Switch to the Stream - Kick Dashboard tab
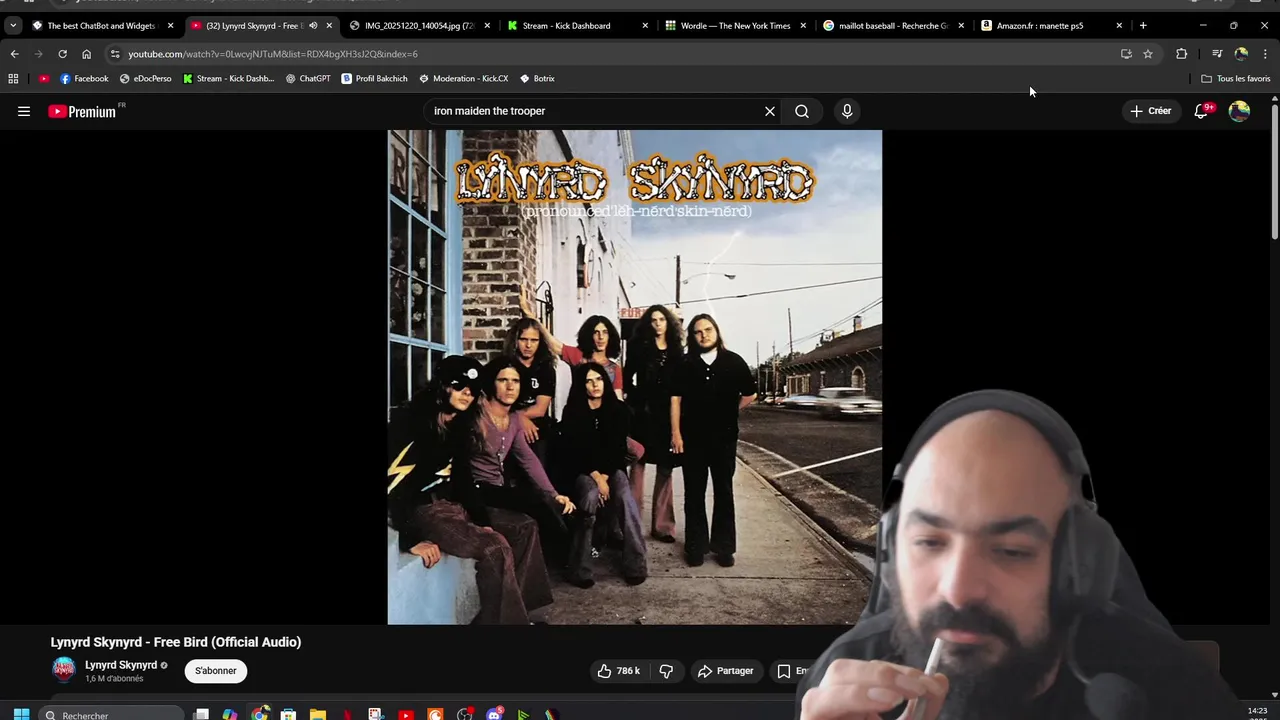This screenshot has width=1280, height=720. click(578, 26)
